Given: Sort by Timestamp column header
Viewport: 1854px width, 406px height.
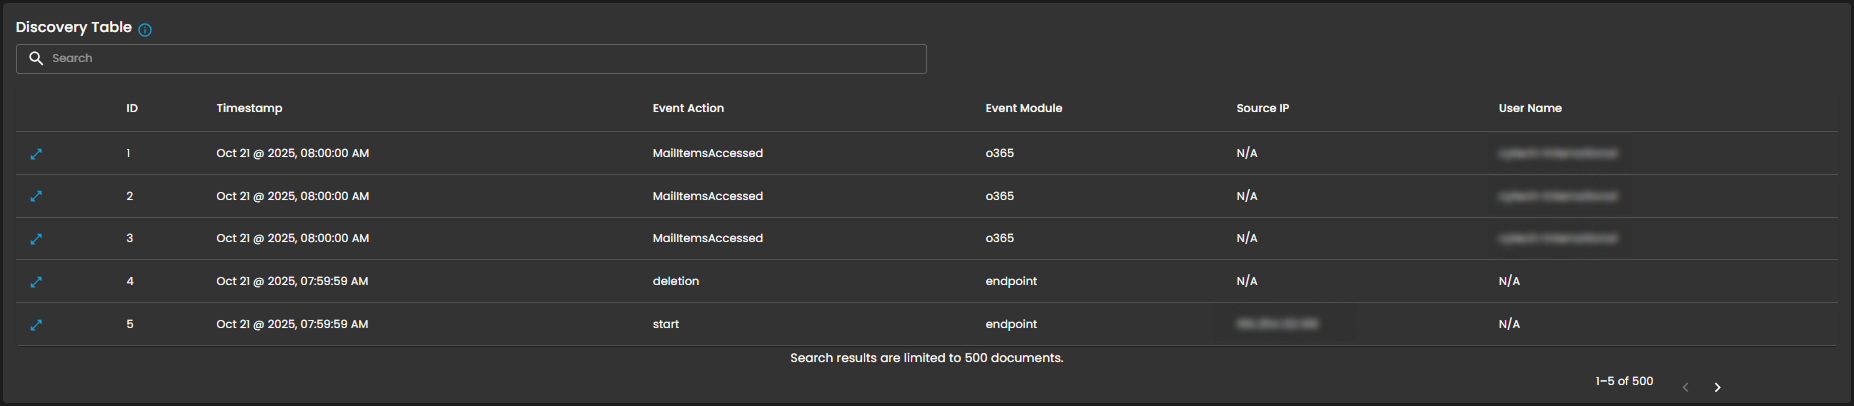Looking at the screenshot, I should tap(249, 108).
